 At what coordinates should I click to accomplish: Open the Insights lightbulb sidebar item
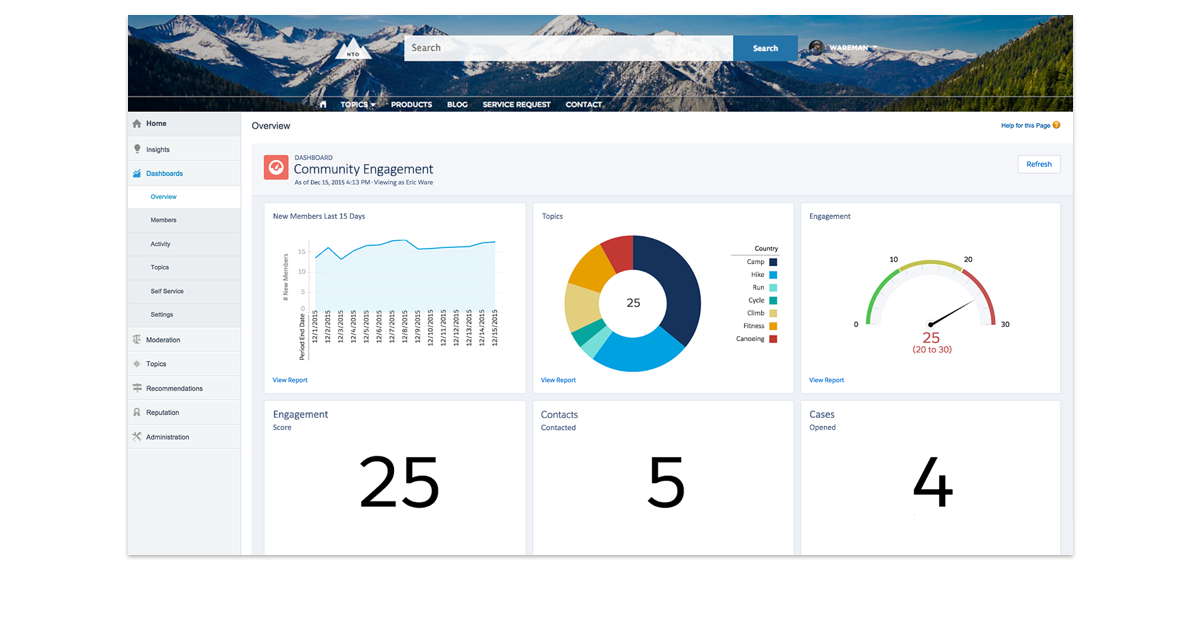pyautogui.click(x=157, y=149)
